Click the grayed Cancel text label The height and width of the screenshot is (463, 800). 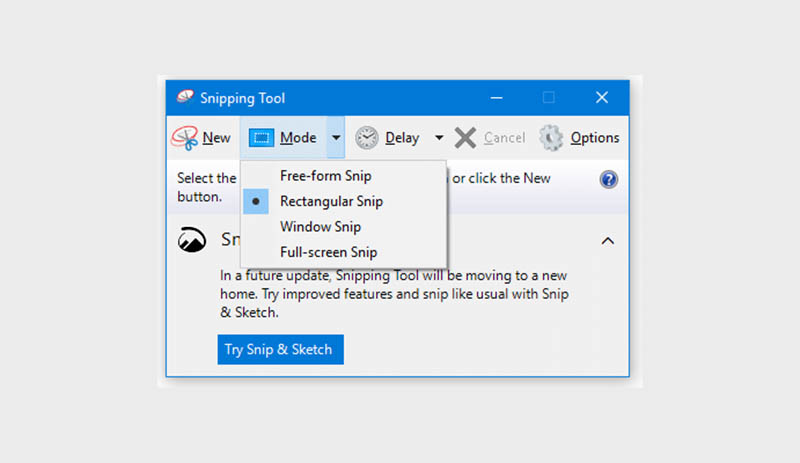504,138
